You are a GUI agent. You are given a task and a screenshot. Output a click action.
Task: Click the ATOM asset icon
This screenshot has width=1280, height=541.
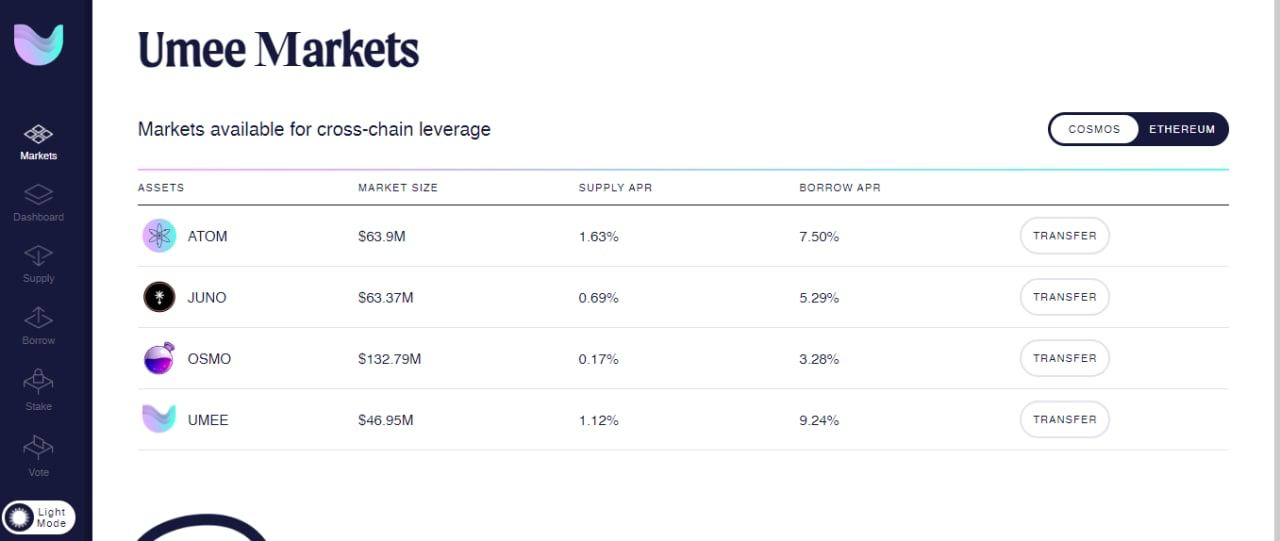click(x=159, y=236)
